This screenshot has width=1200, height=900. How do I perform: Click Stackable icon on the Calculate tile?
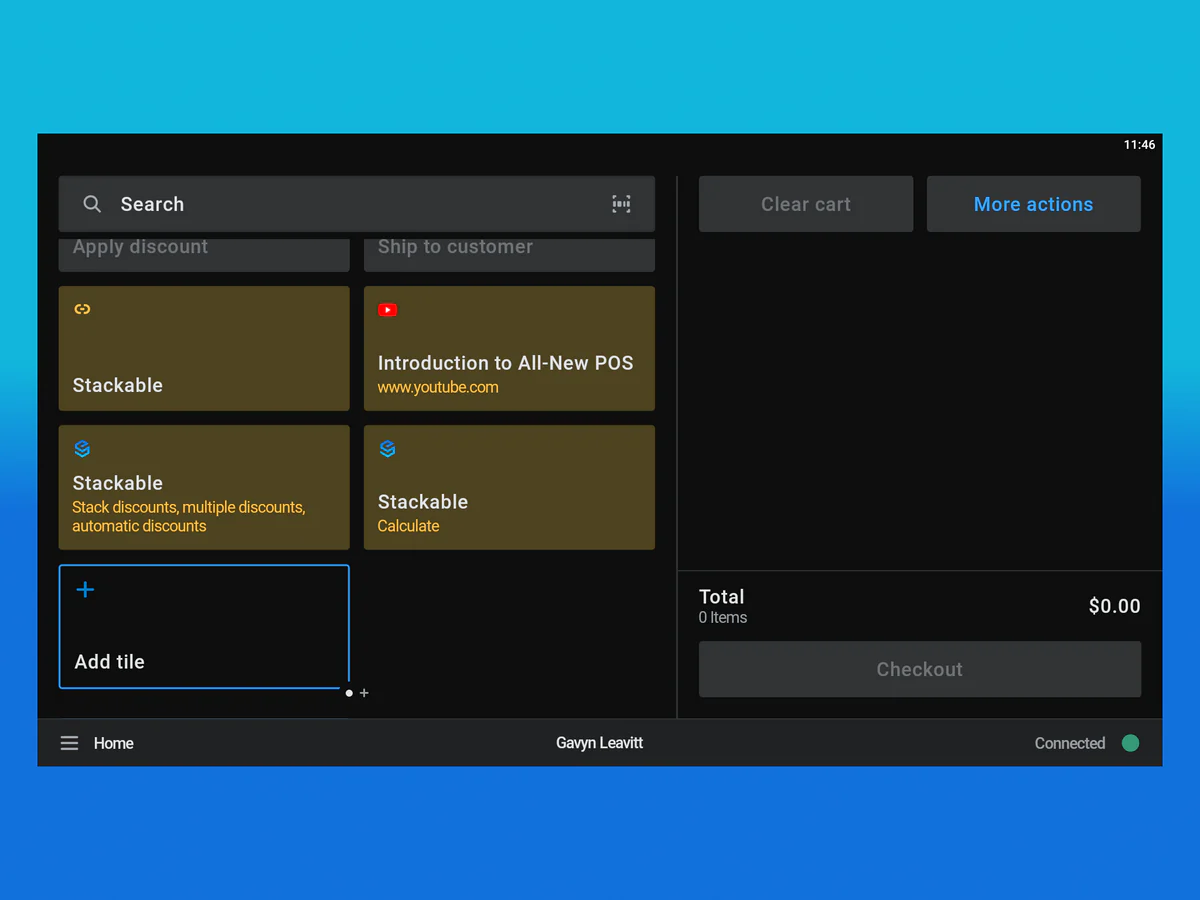click(x=387, y=449)
